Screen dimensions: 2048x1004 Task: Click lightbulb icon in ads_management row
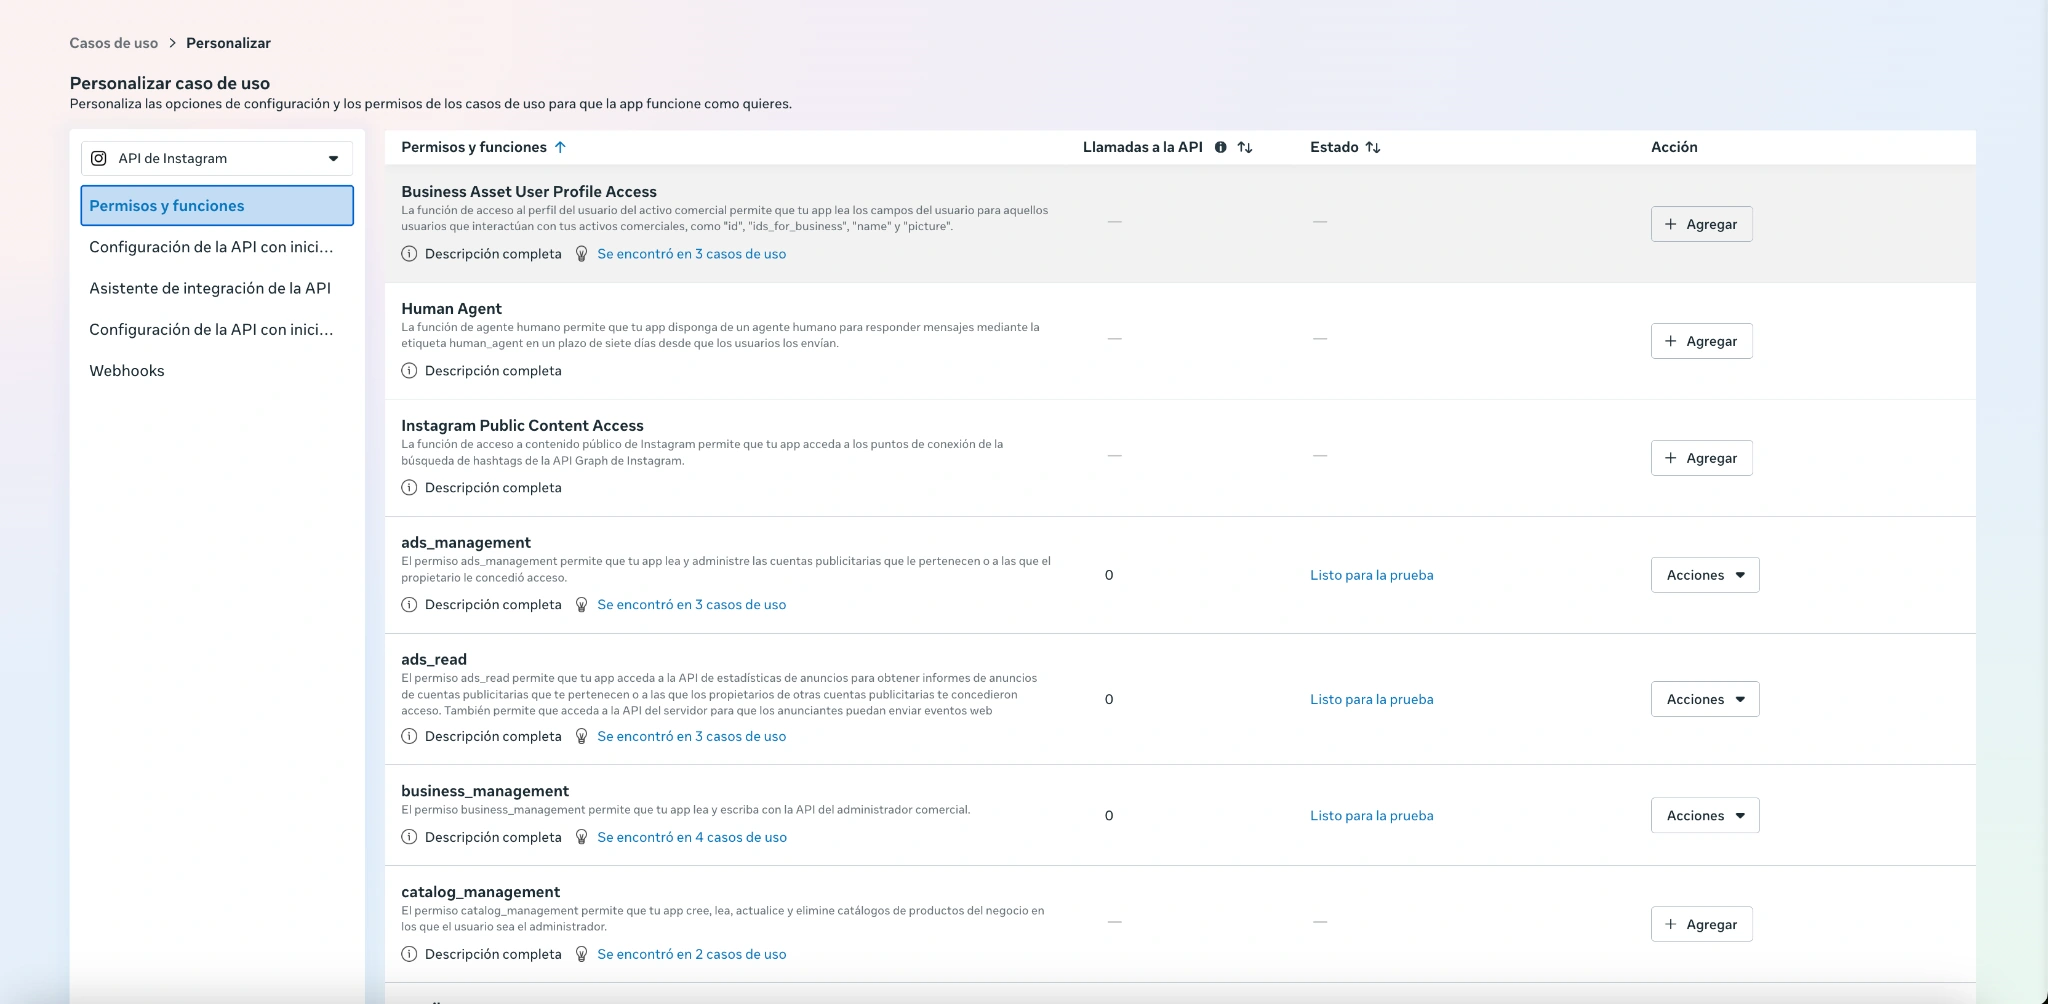[581, 605]
